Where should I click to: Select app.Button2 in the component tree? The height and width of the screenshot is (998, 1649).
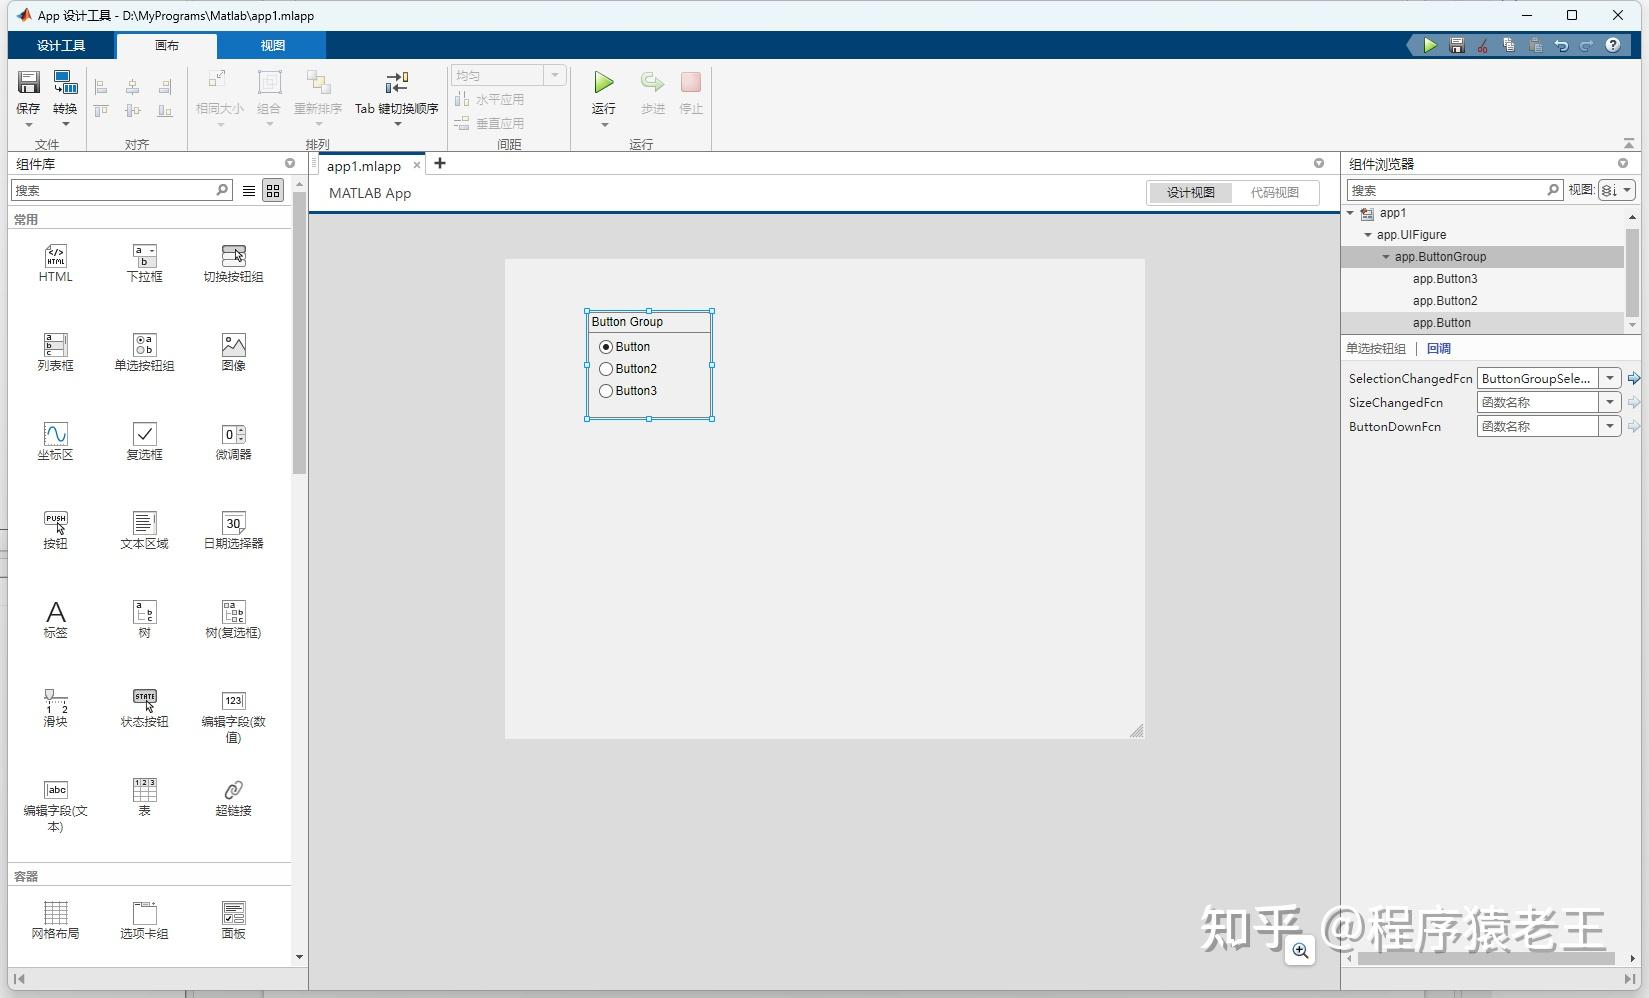1445,301
